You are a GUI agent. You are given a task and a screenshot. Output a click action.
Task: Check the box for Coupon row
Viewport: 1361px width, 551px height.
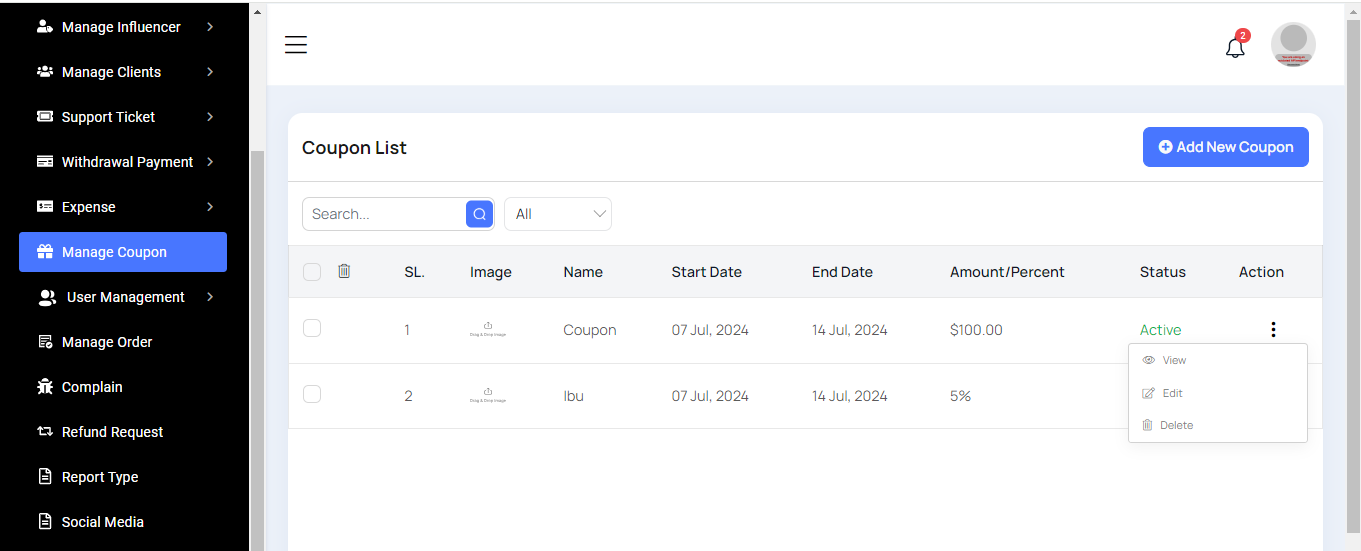312,328
